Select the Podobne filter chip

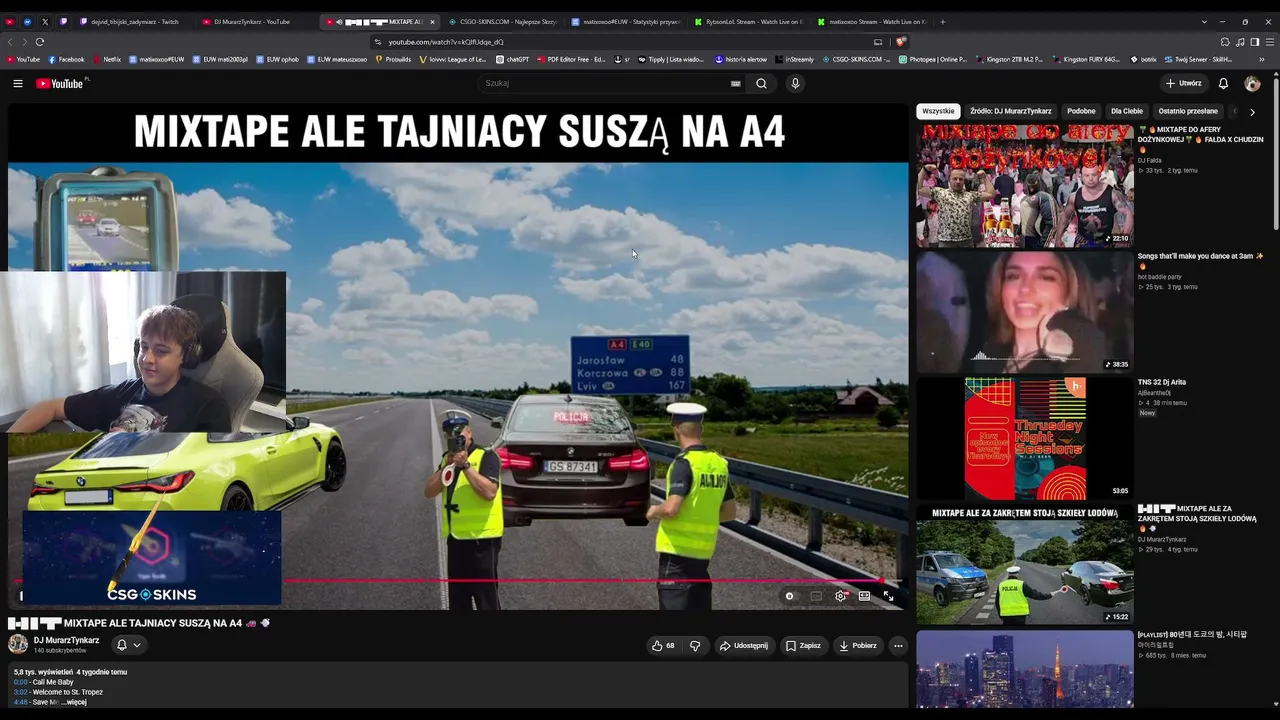(x=1081, y=111)
